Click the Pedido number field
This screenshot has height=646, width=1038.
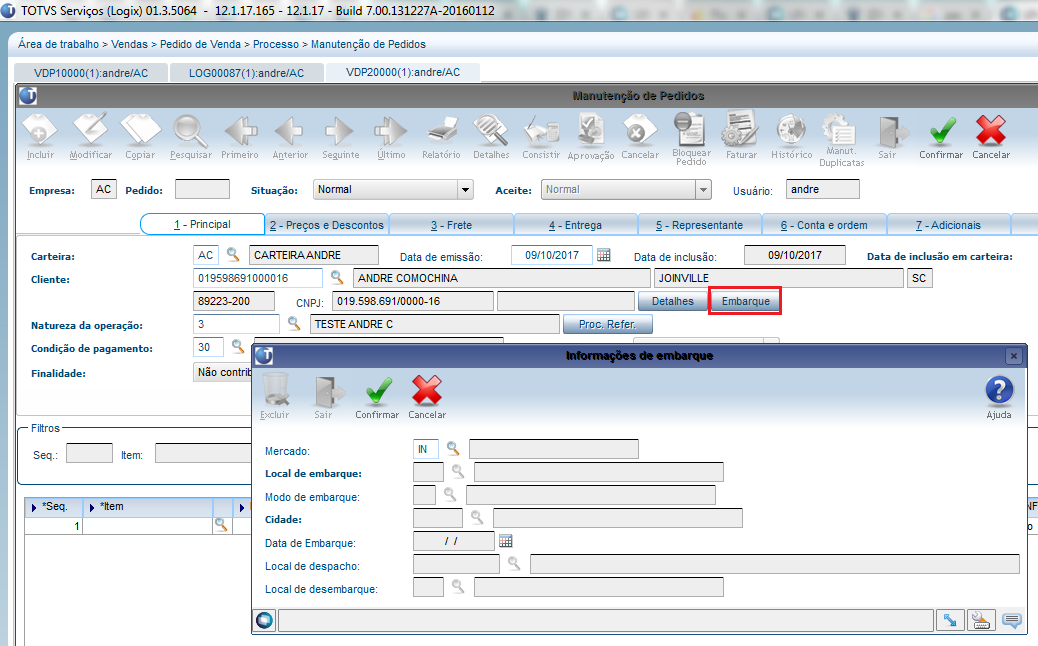202,189
